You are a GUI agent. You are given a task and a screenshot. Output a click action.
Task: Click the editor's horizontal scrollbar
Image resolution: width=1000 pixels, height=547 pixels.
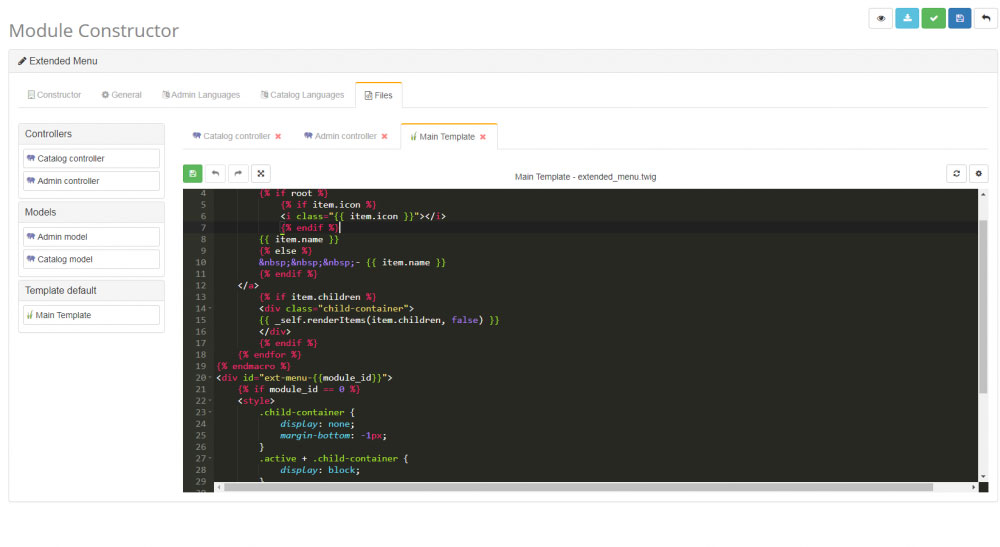tap(578, 487)
